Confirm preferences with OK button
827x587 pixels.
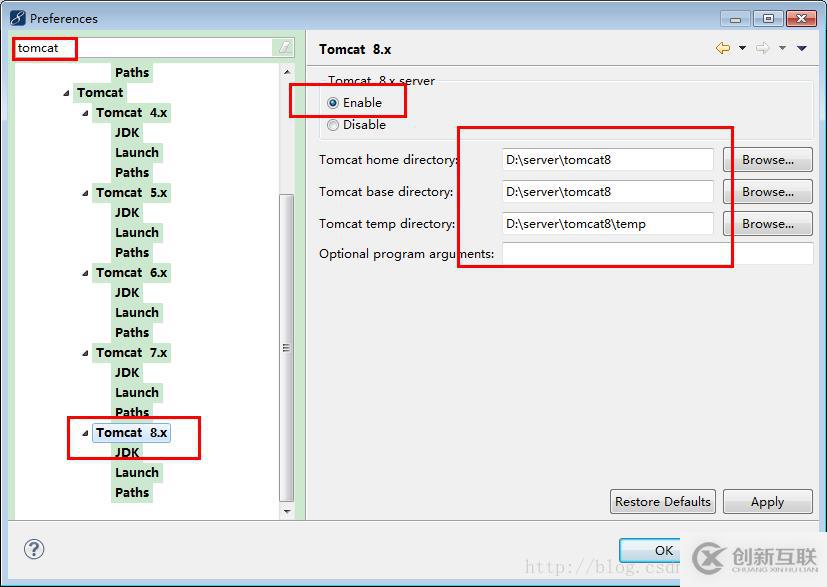[650, 550]
